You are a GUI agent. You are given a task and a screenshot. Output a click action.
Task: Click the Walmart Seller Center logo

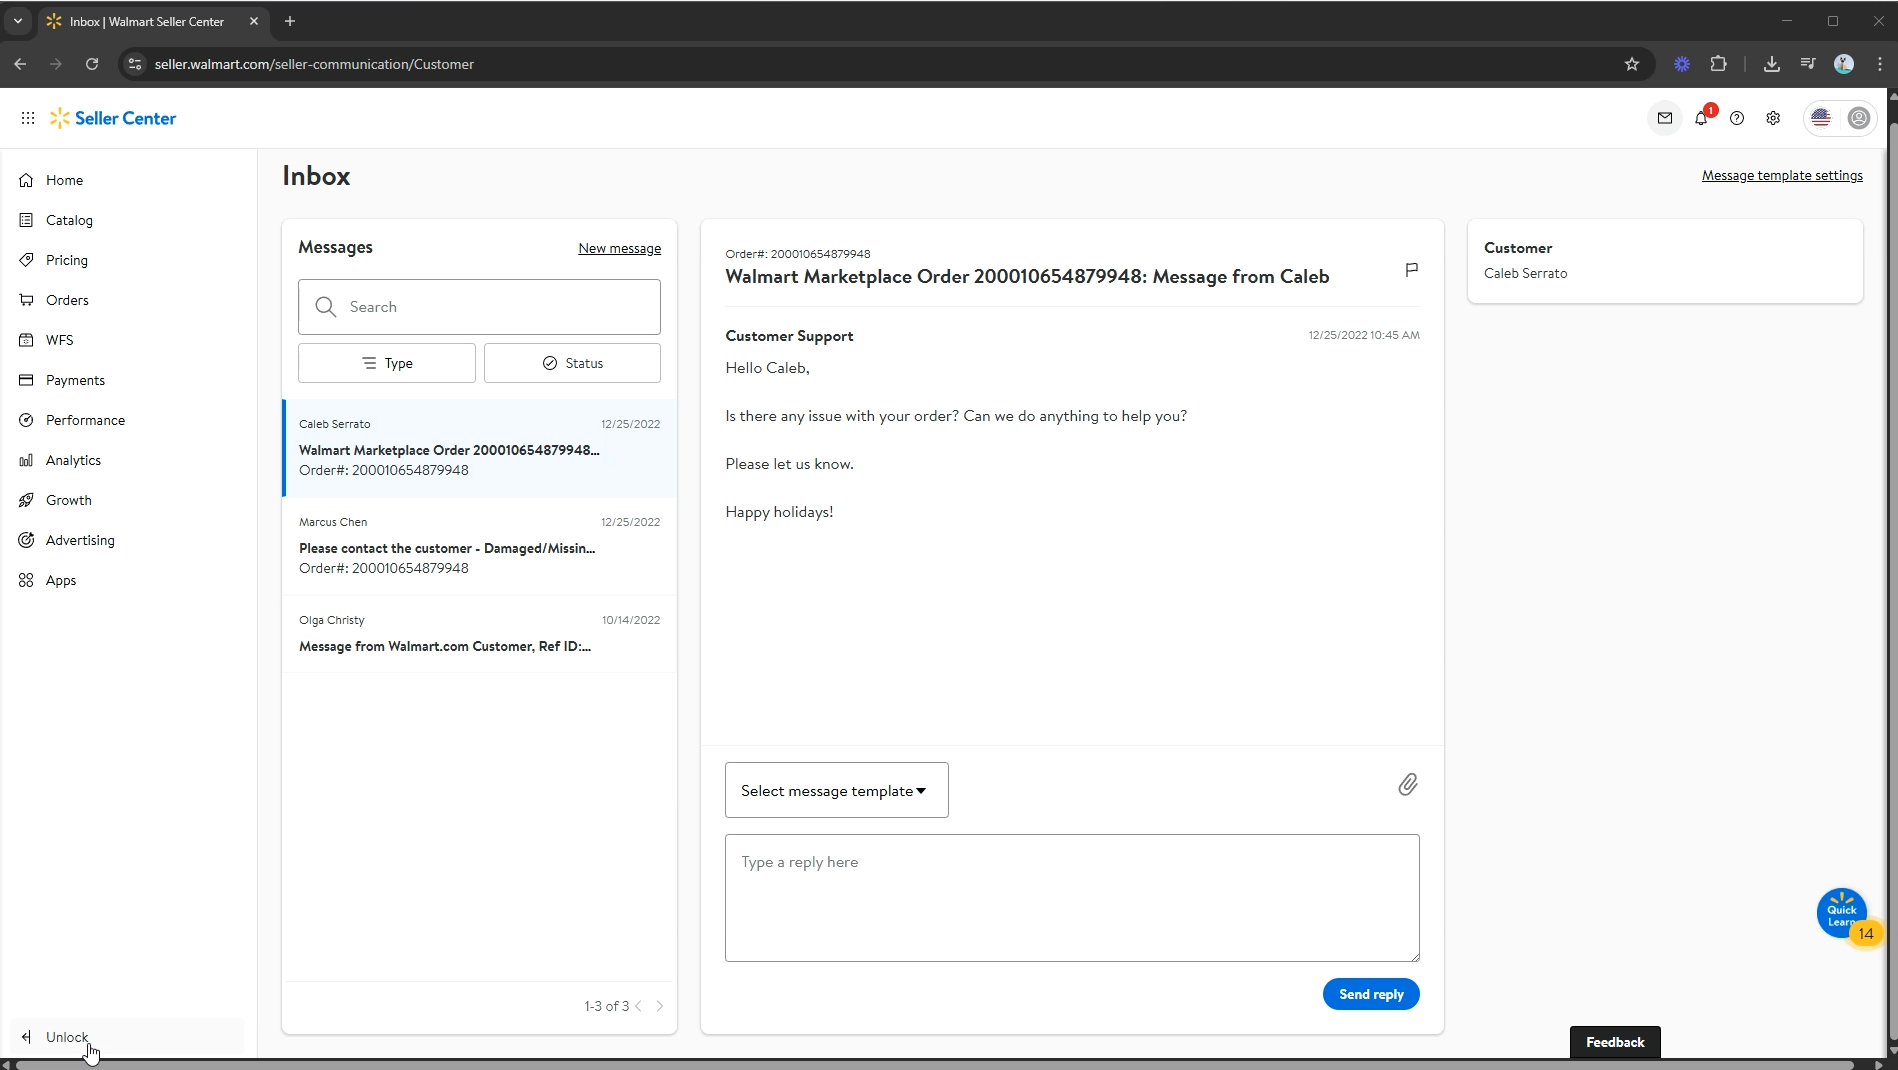click(113, 118)
